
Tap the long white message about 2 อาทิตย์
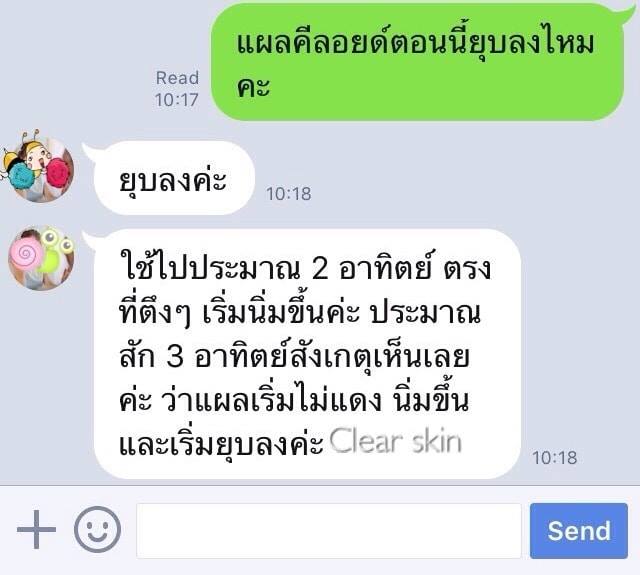pyautogui.click(x=307, y=353)
